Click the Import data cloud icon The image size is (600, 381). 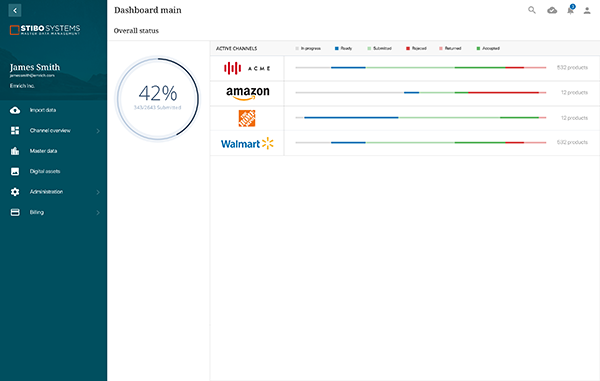15,110
